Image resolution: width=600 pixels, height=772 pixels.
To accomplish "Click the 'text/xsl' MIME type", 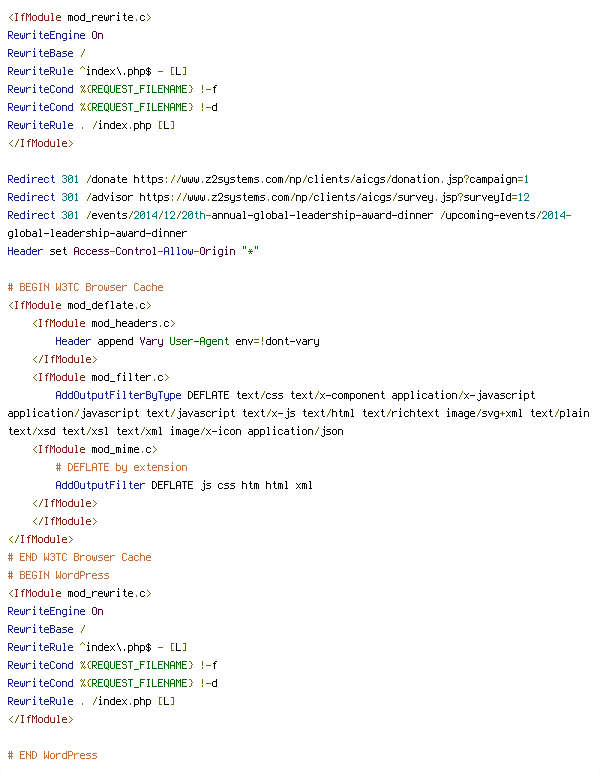I will [x=86, y=431].
